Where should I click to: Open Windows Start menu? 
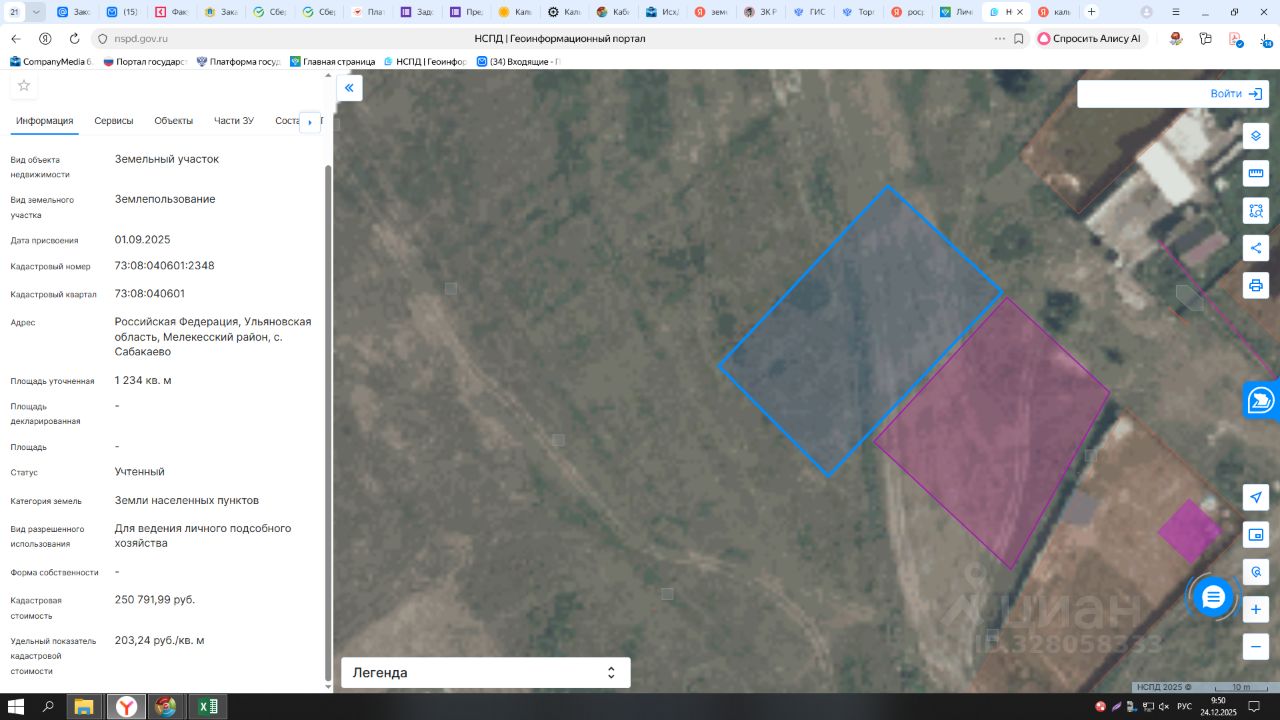point(17,707)
